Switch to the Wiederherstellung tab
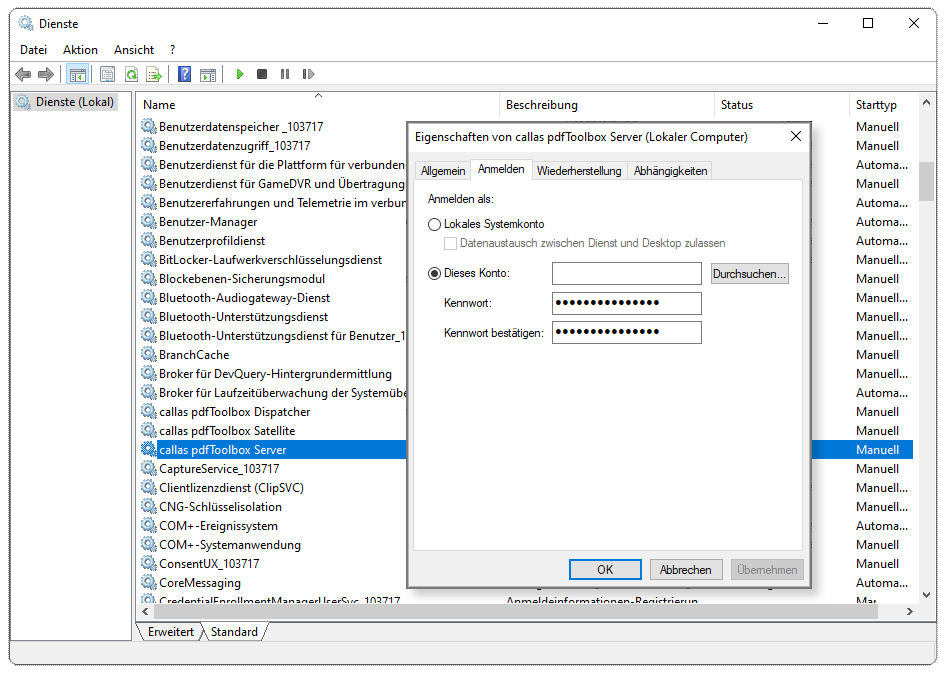This screenshot has height=679, width=952. [x=579, y=171]
